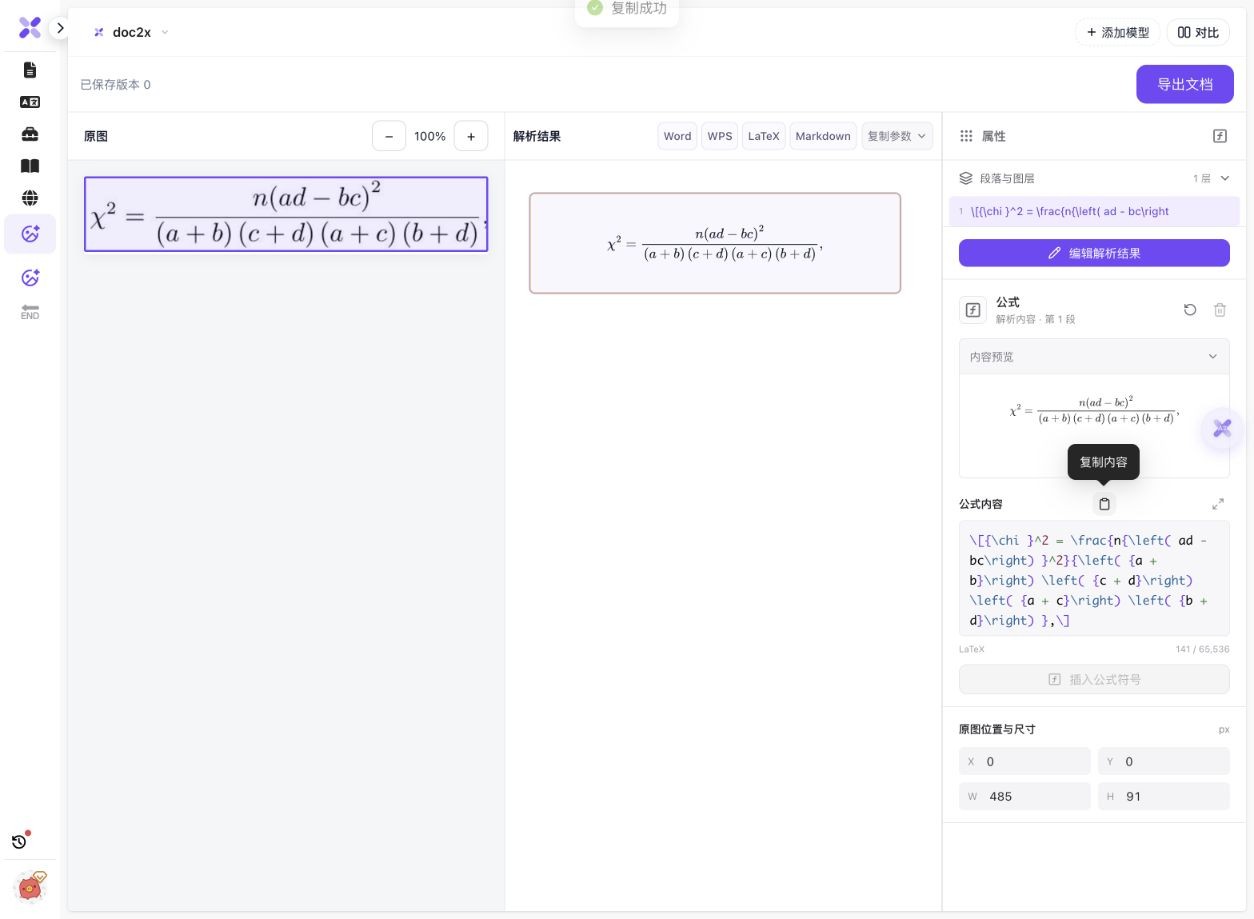Open the toolbox icon in the sidebar

click(x=30, y=134)
